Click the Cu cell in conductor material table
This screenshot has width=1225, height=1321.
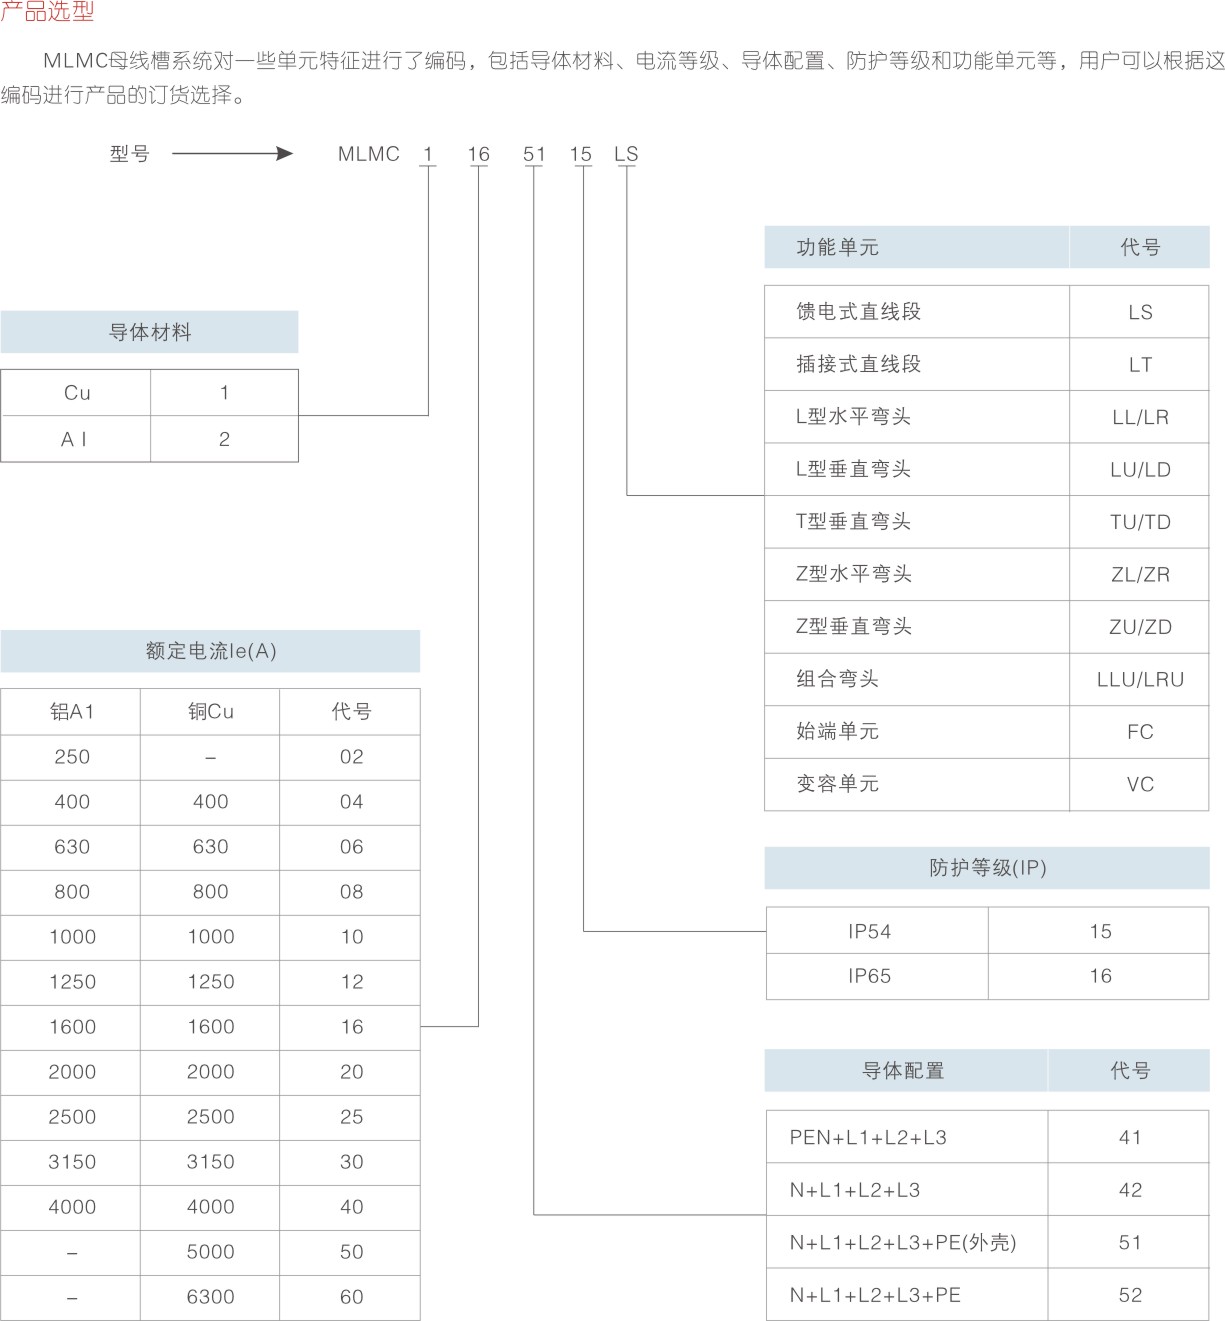pos(77,393)
